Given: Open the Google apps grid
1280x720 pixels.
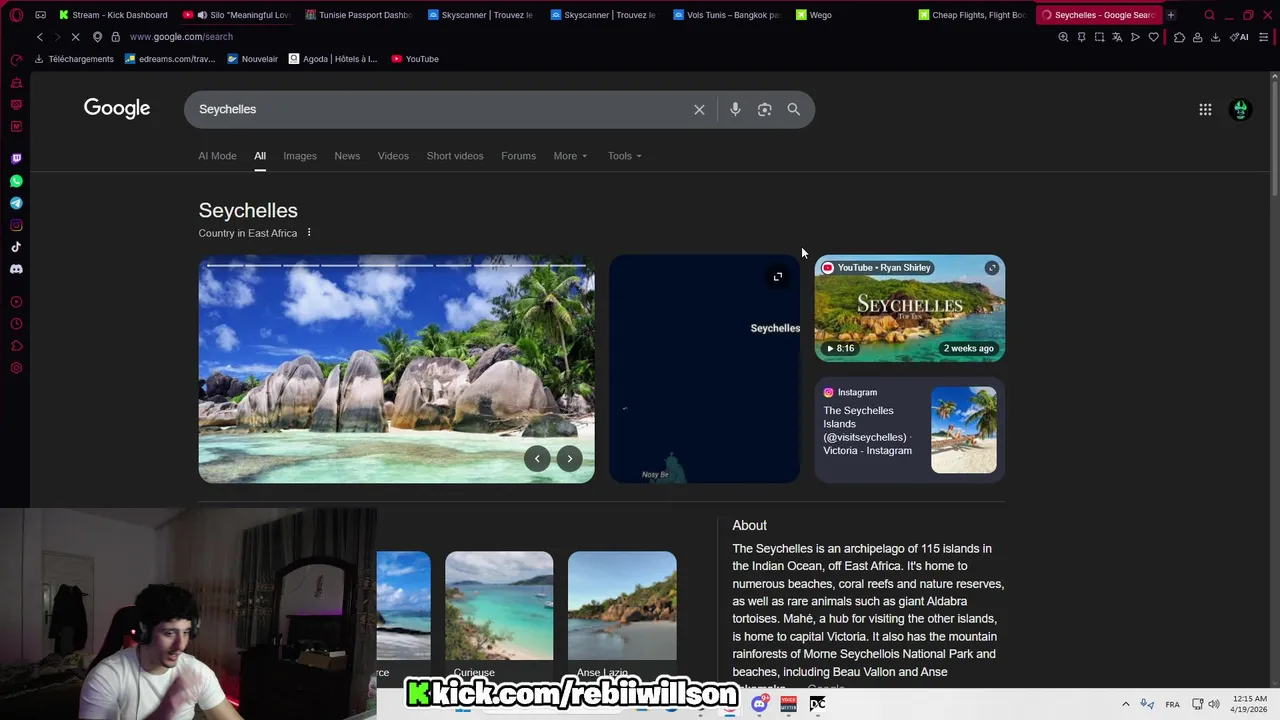Looking at the screenshot, I should [1205, 110].
